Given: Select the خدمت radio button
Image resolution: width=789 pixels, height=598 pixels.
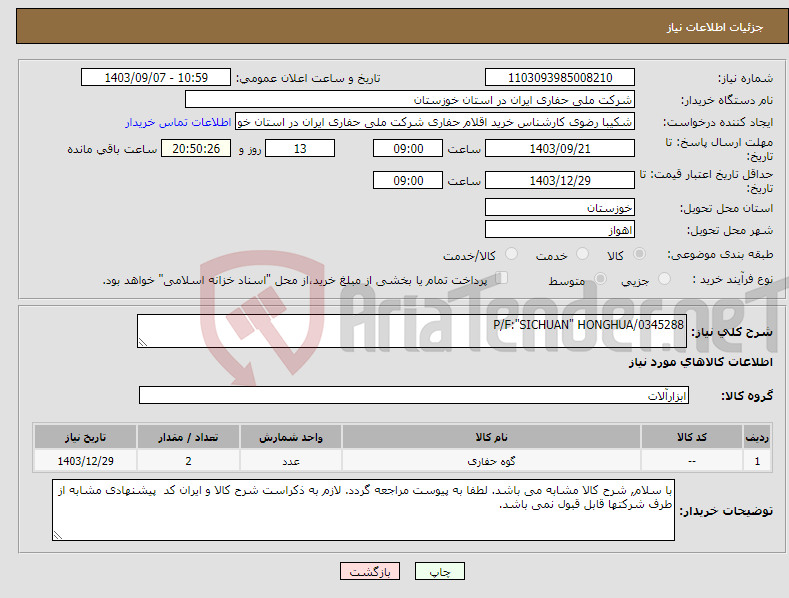Looking at the screenshot, I should coord(582,254).
